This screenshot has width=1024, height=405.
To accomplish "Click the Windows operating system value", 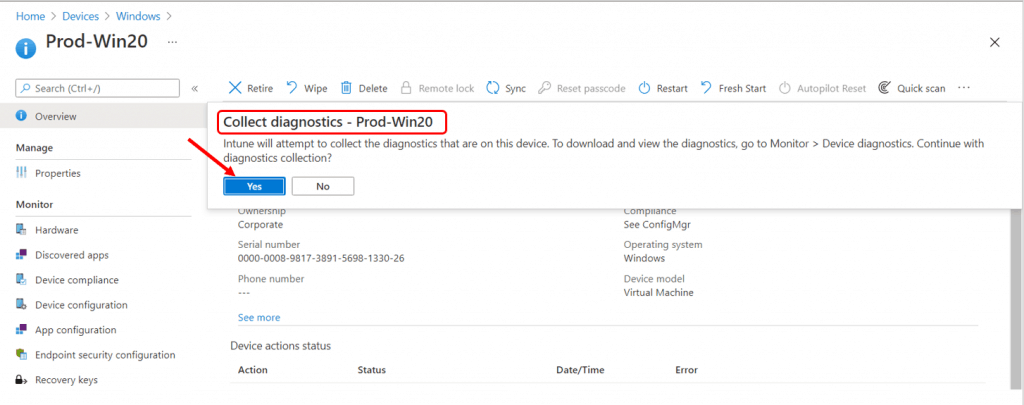I will tap(645, 258).
